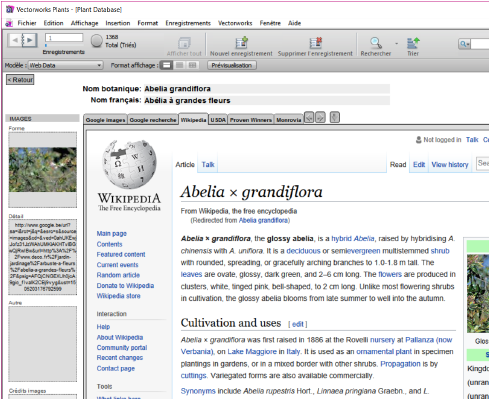Open Rechercher magnifier tool

tap(376, 43)
